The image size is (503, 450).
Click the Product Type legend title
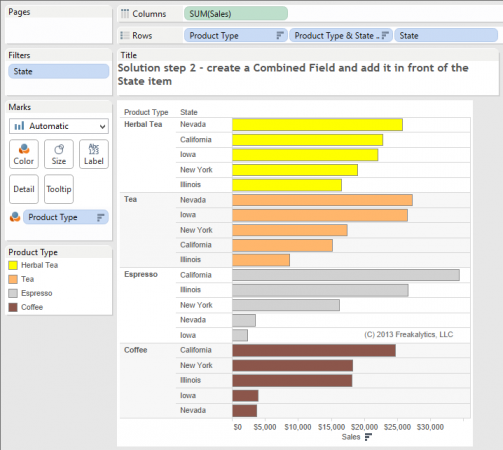[33, 252]
